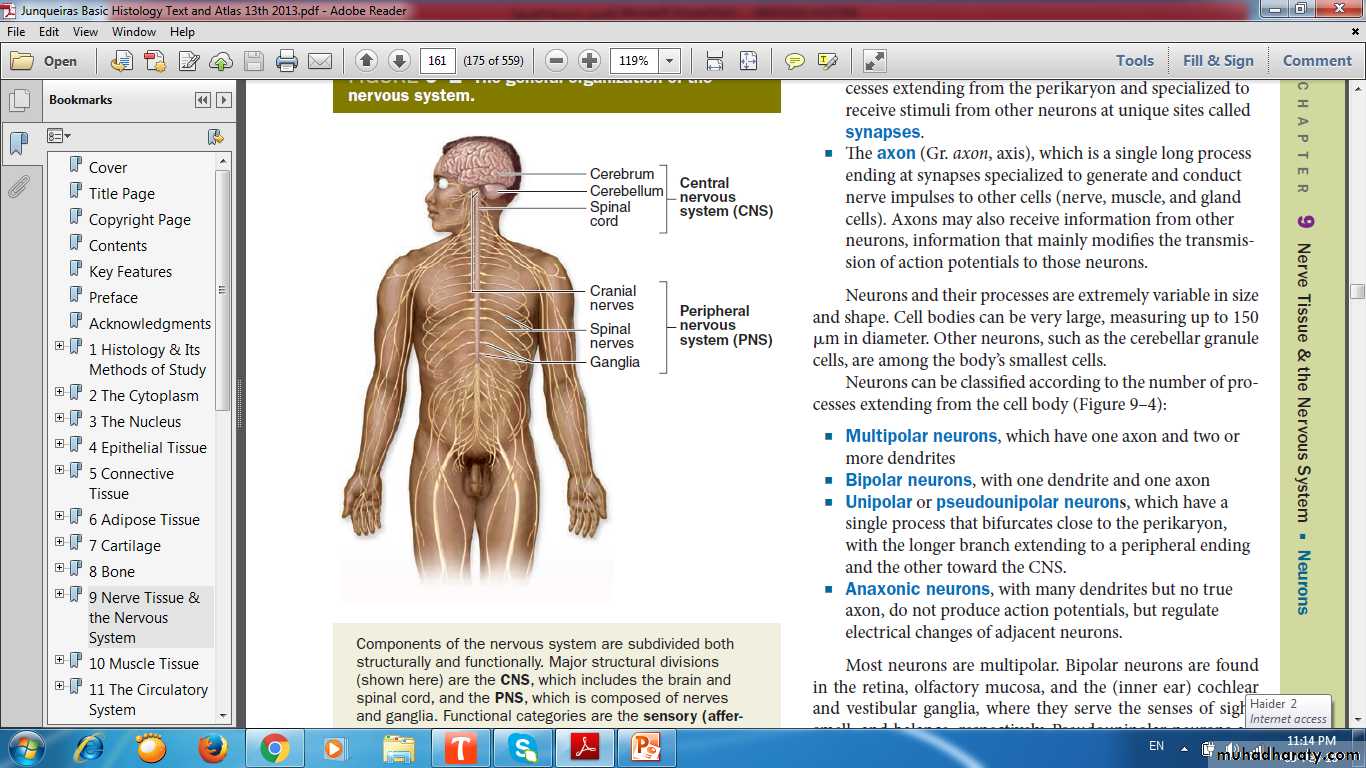The image size is (1366, 768).
Task: Go to previous page with up arrow
Action: tap(366, 61)
